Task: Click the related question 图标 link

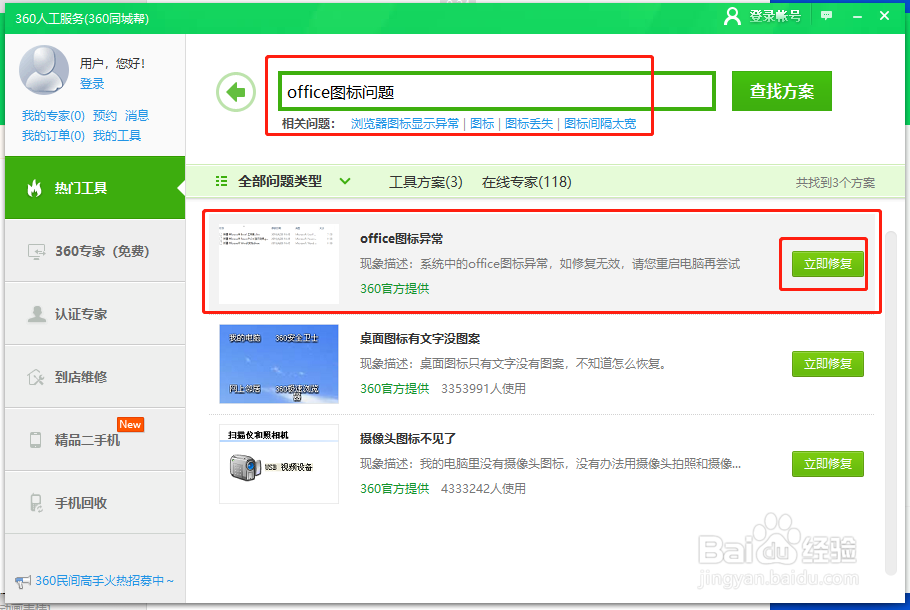Action: pyautogui.click(x=482, y=124)
